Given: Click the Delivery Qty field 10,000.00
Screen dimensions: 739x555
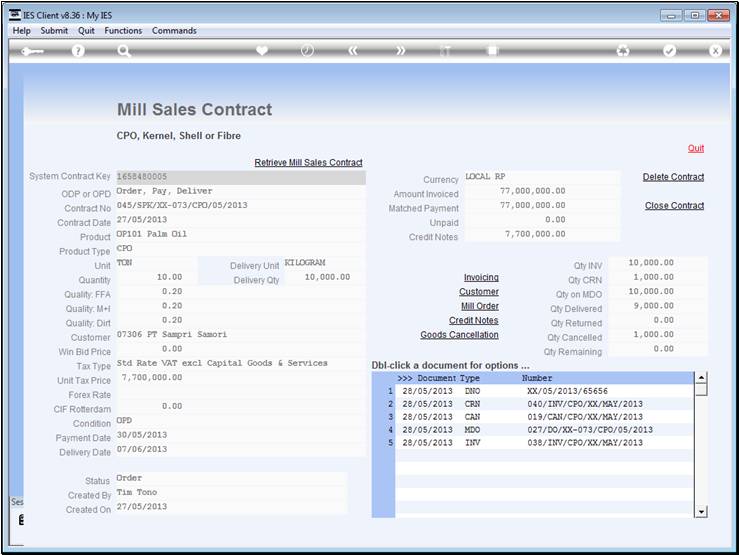Looking at the screenshot, I should pyautogui.click(x=324, y=277).
